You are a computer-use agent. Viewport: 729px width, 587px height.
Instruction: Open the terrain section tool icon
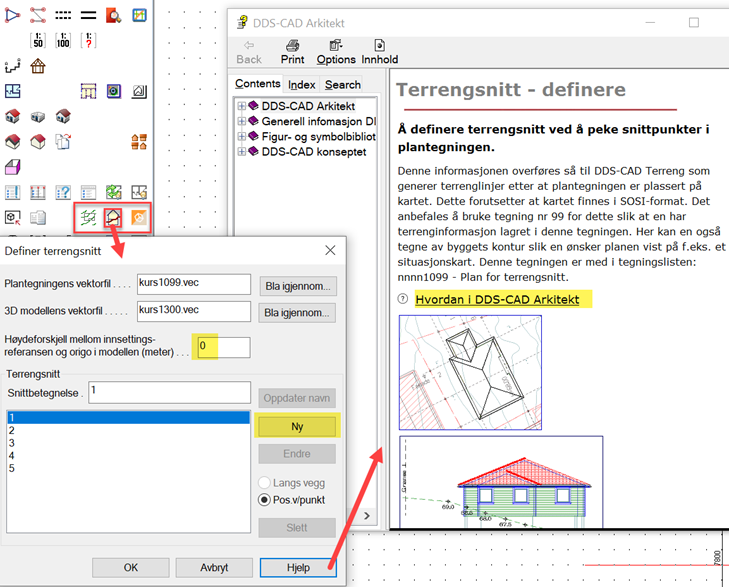tap(114, 217)
